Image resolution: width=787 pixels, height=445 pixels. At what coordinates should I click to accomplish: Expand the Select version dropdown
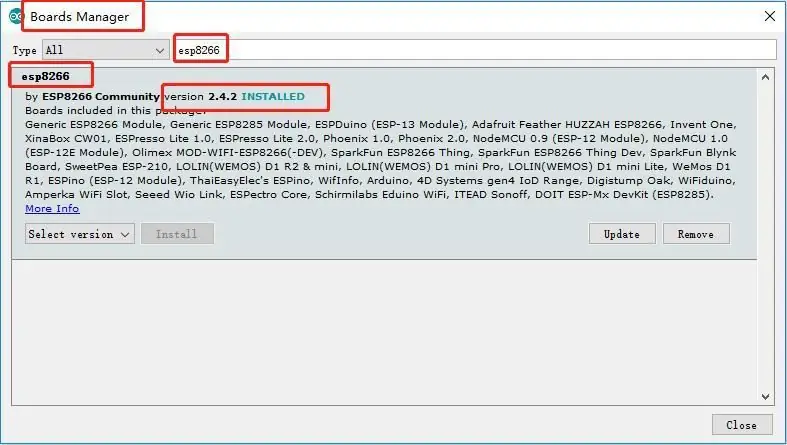80,234
